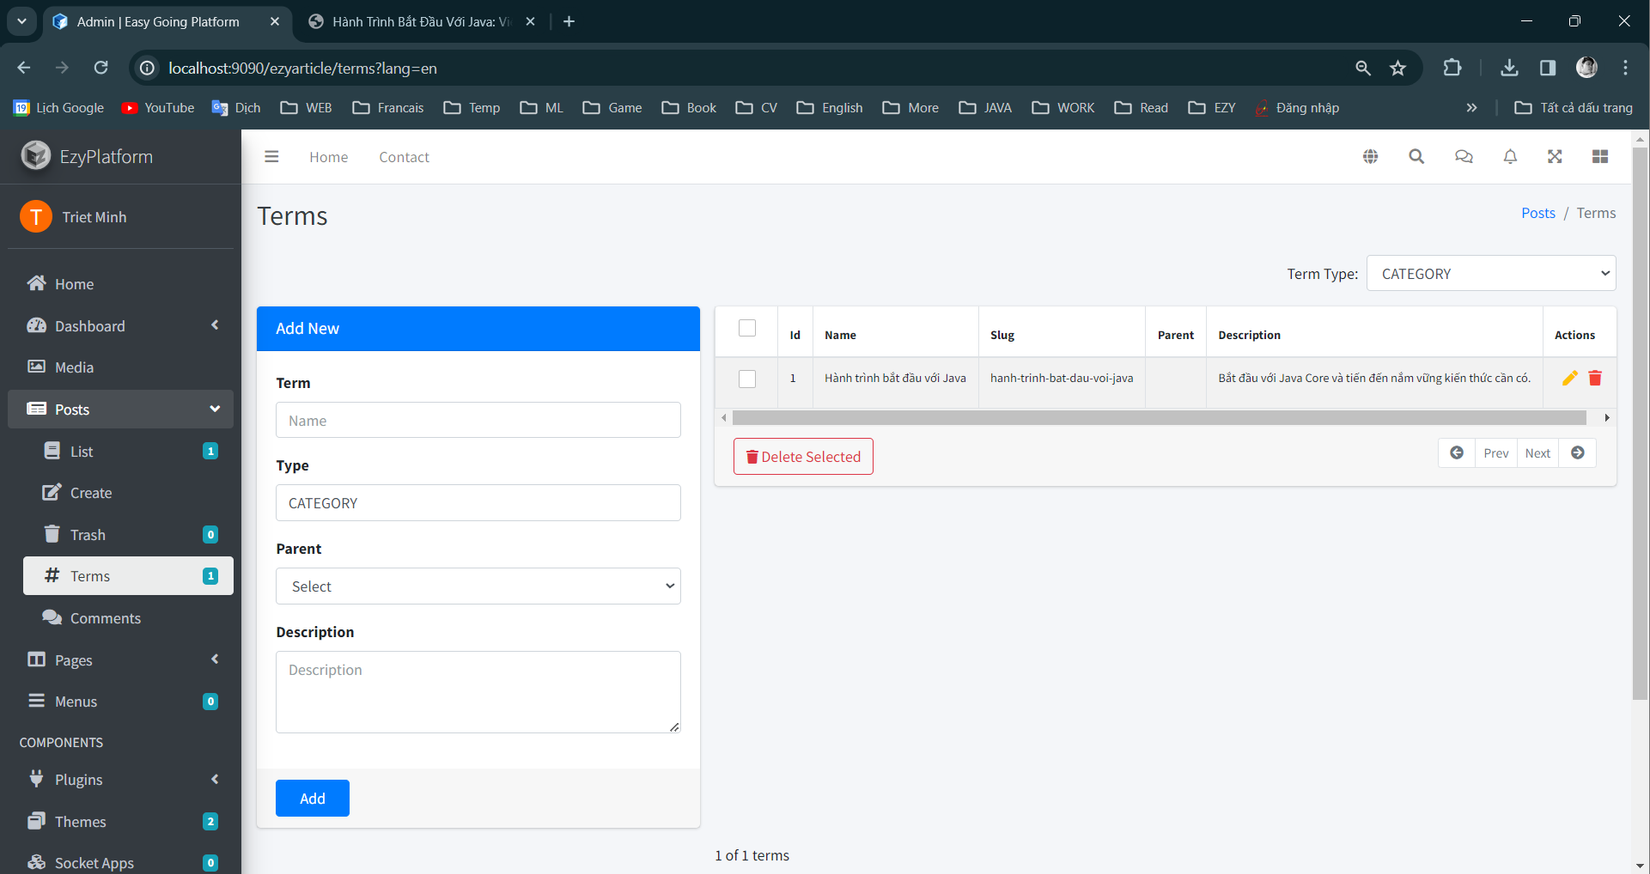Open Themes in the sidebar

[120, 822]
